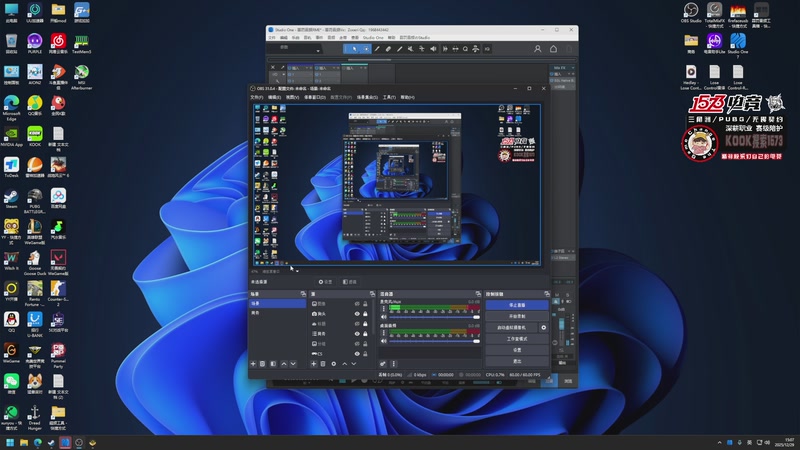This screenshot has height=450, width=800.
Task: Open virtual camera settings gear button
Action: [544, 327]
